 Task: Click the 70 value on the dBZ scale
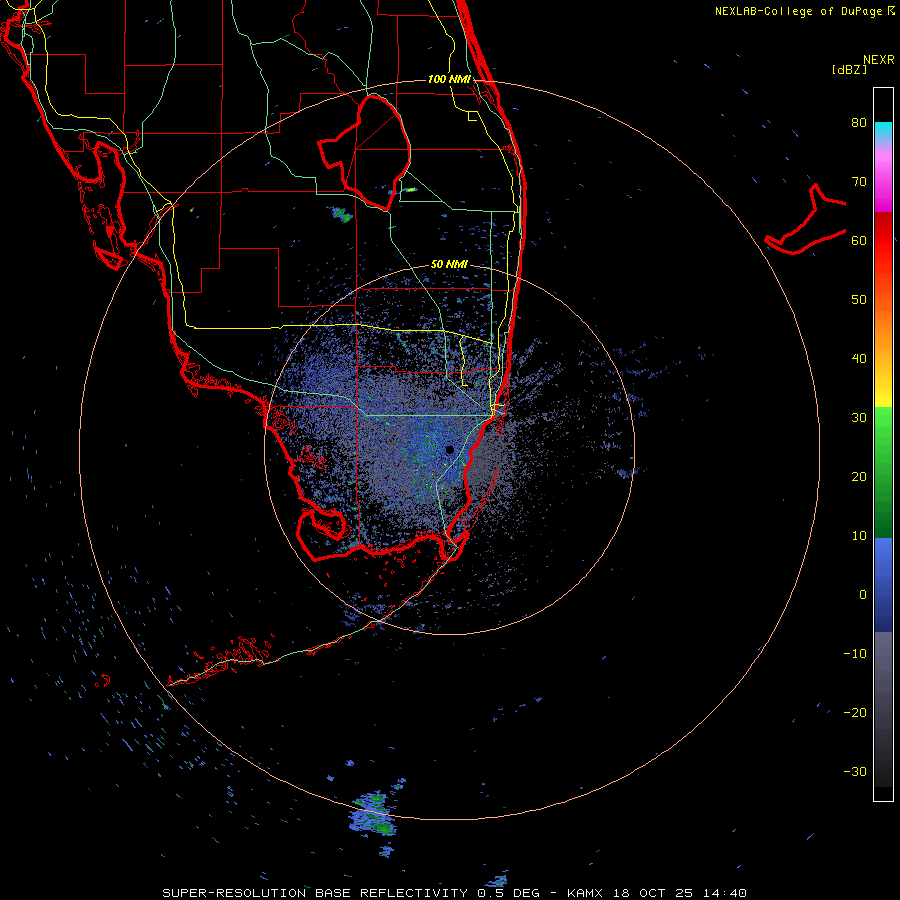[859, 182]
